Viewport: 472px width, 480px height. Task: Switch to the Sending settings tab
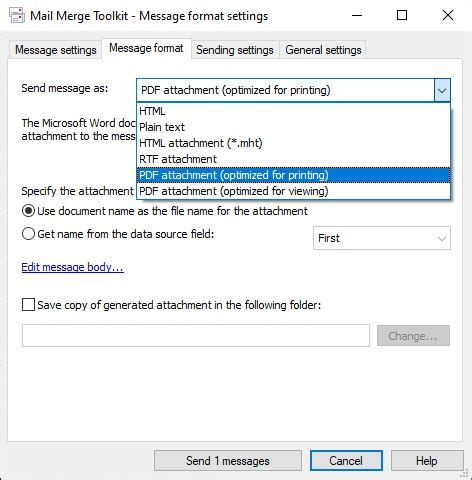click(235, 50)
